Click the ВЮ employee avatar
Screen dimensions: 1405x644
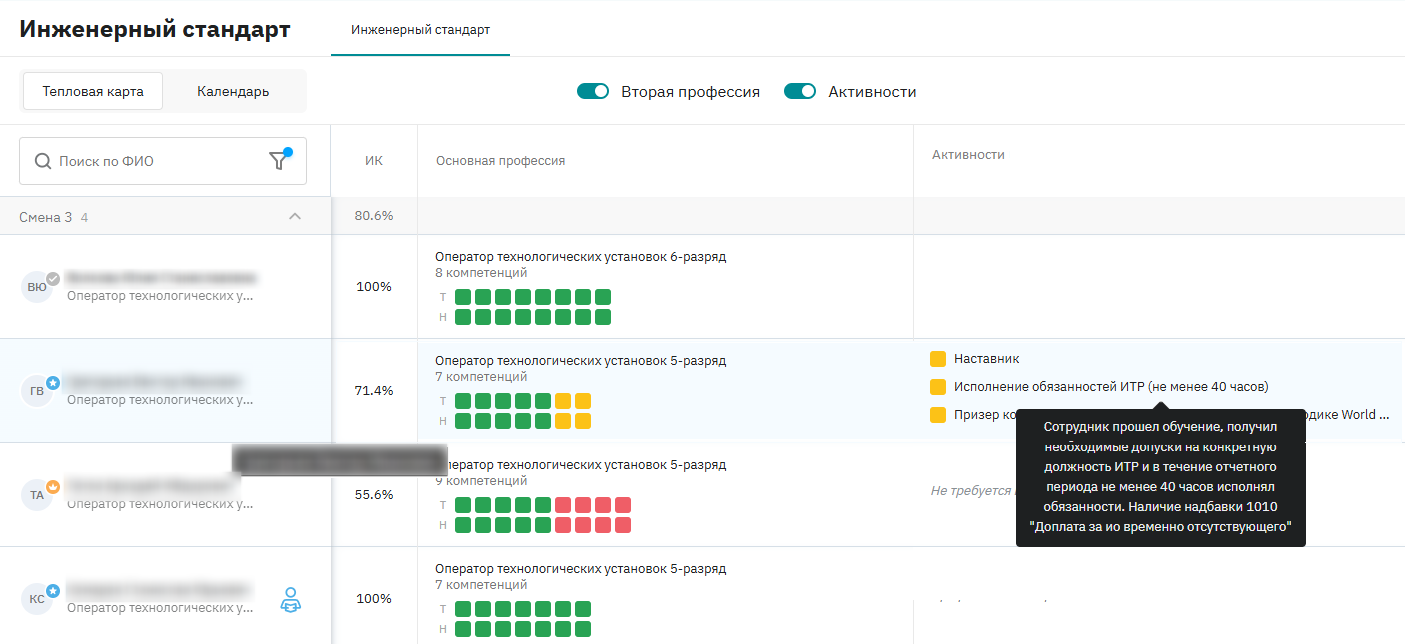pos(36,287)
